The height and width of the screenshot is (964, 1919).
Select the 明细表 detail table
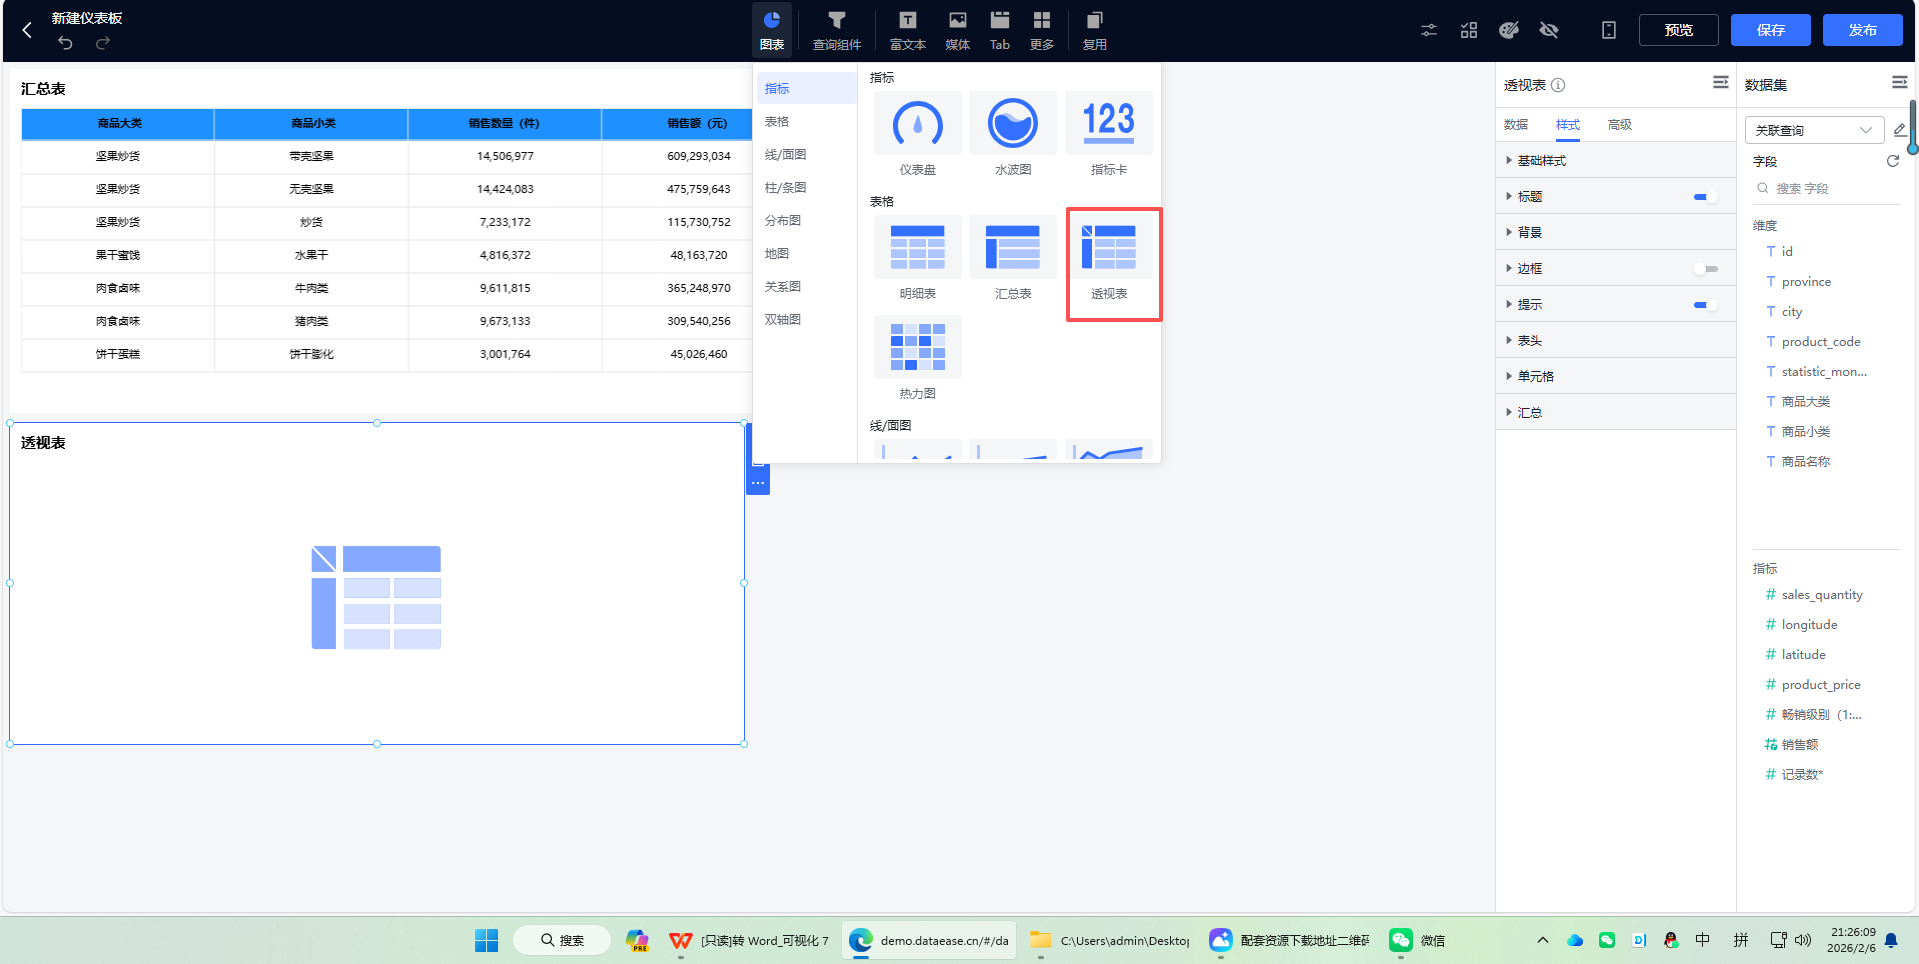click(918, 259)
